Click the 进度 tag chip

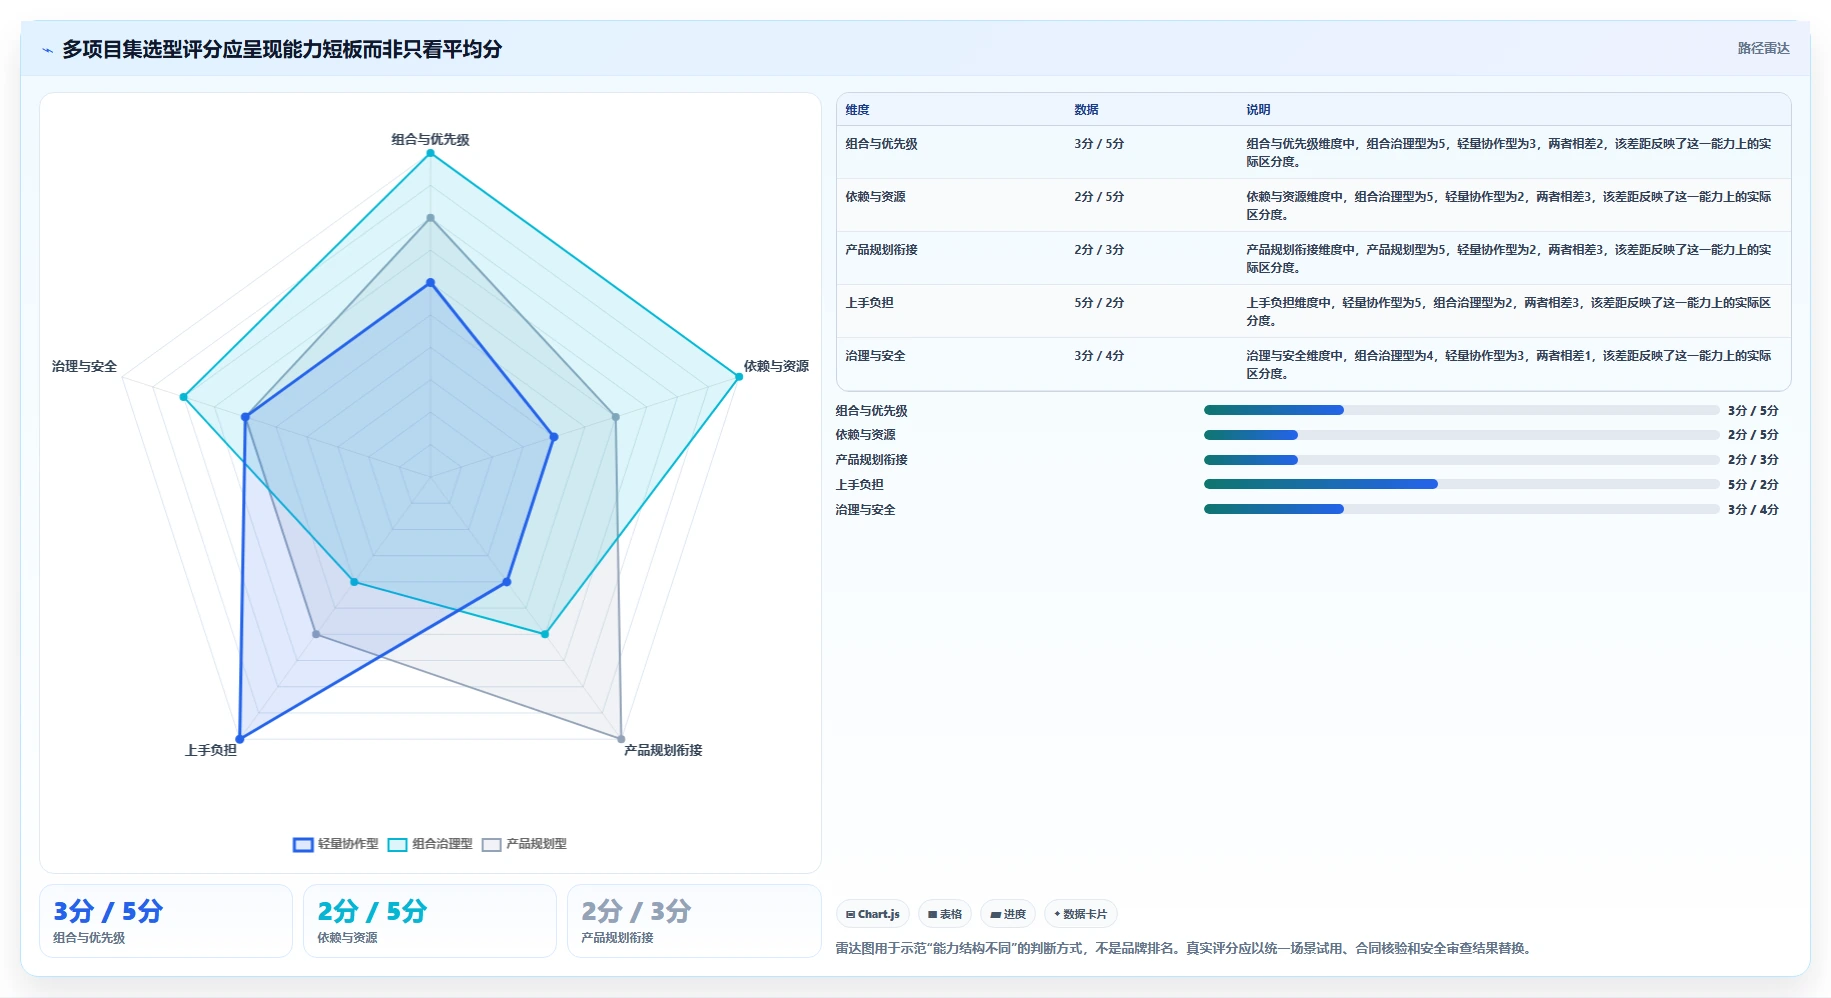1008,914
